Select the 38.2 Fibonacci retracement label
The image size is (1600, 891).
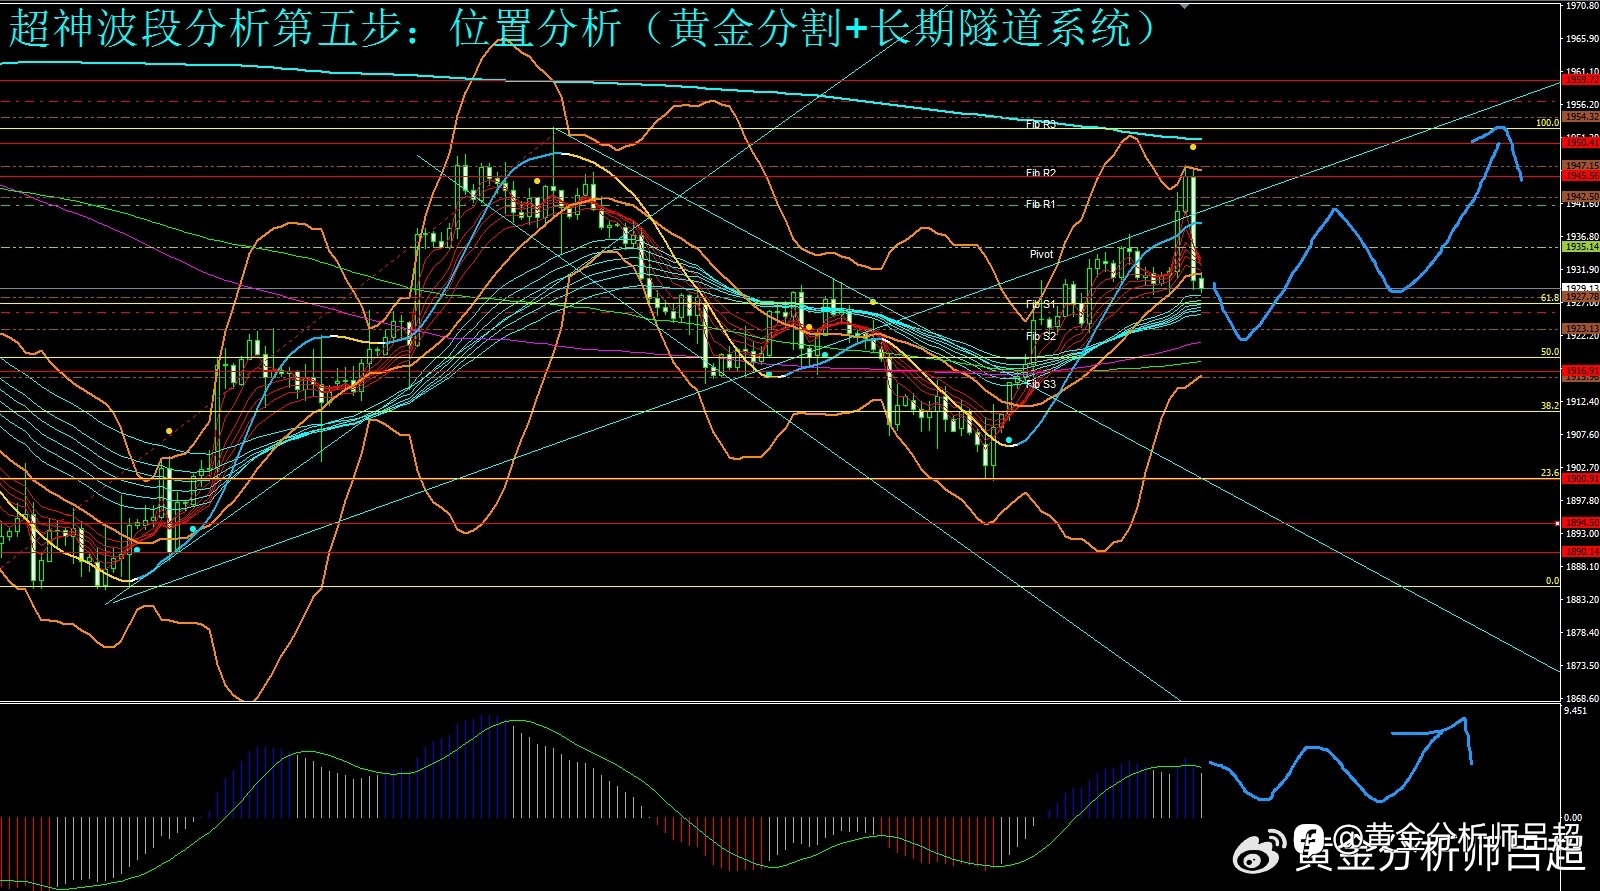(1549, 406)
